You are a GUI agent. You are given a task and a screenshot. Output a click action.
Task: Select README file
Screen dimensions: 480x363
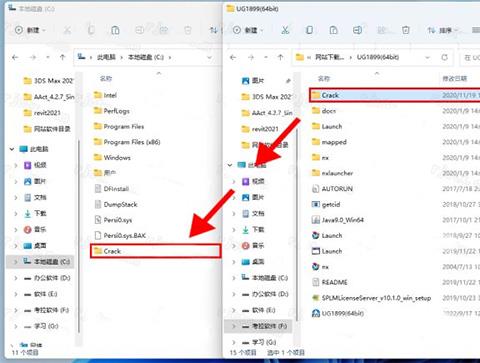(330, 282)
